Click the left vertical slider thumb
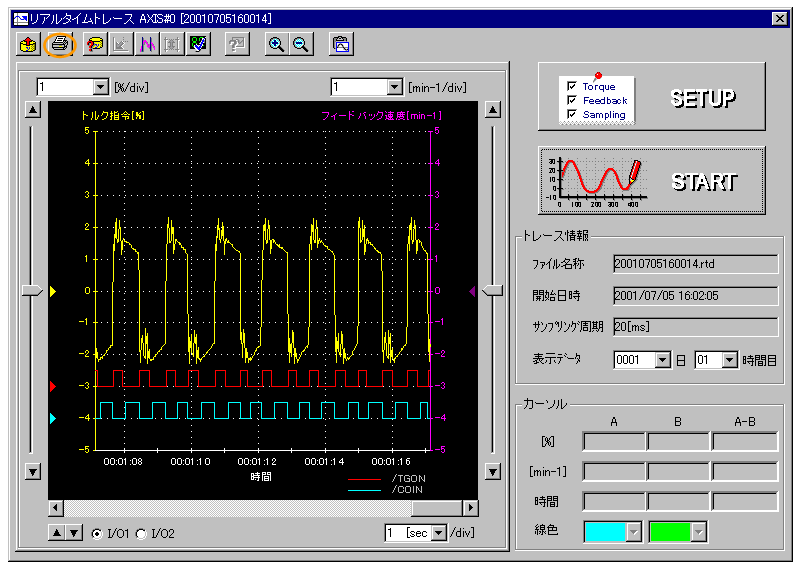This screenshot has height=570, width=799. coord(33,290)
